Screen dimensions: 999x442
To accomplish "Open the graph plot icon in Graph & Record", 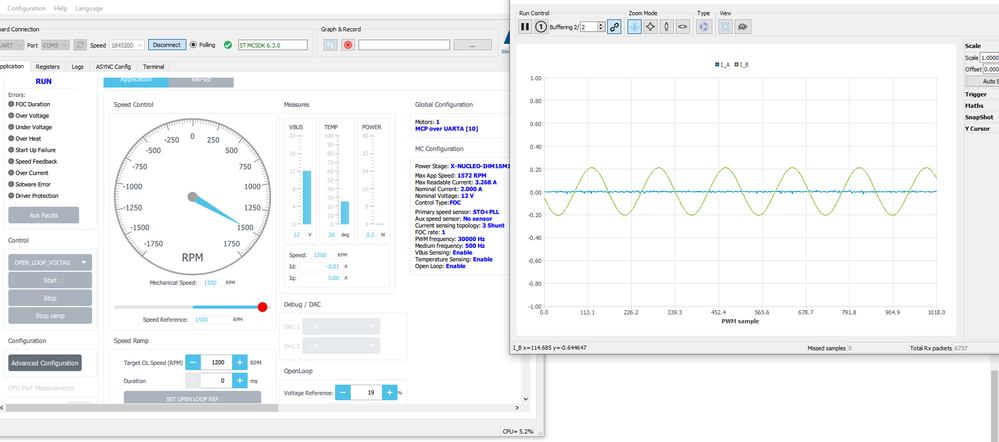I will [330, 45].
